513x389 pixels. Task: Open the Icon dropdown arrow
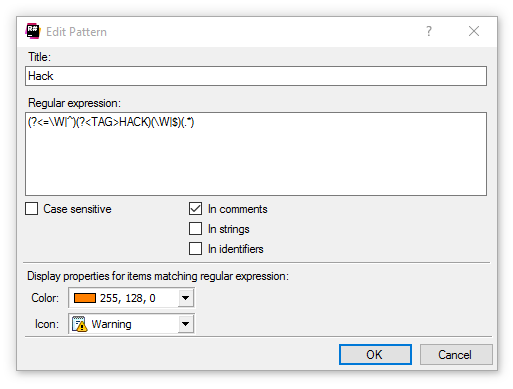click(x=186, y=324)
